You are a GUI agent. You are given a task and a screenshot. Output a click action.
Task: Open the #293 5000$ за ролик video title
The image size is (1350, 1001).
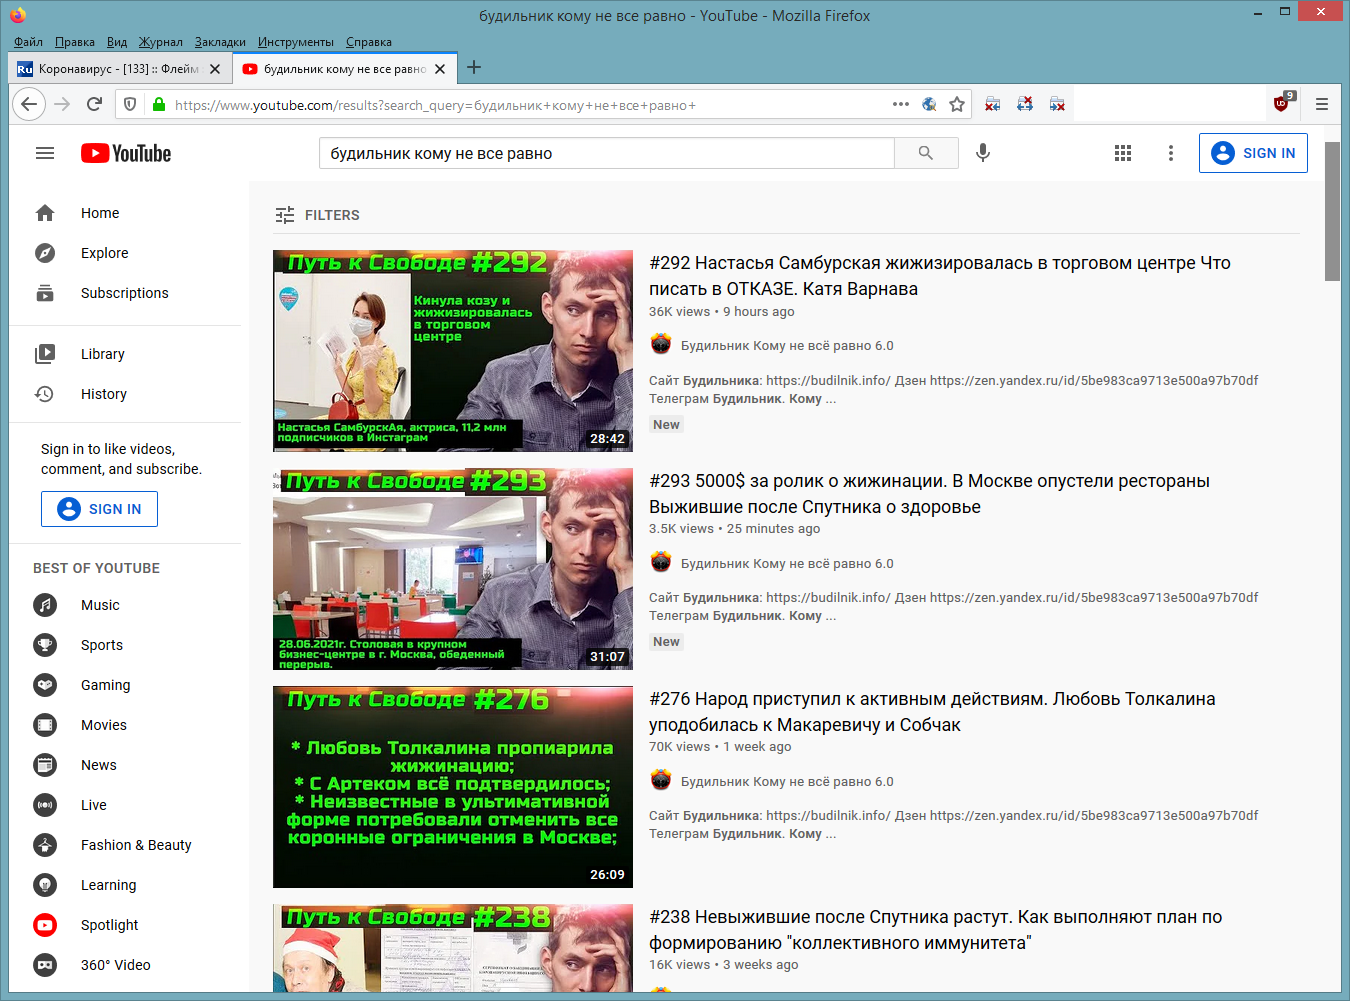[x=929, y=494]
